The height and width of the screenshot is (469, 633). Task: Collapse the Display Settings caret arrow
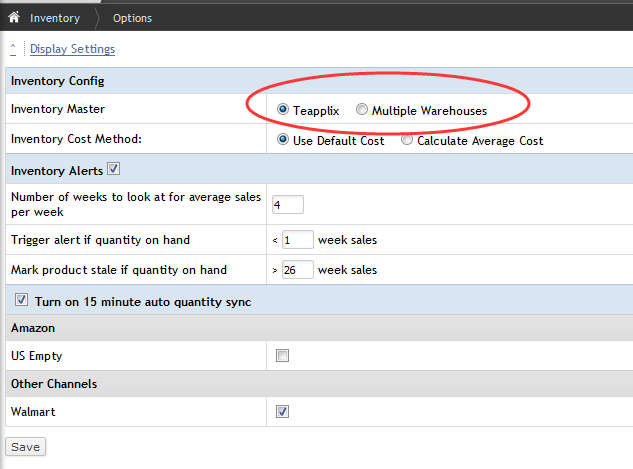[12, 48]
